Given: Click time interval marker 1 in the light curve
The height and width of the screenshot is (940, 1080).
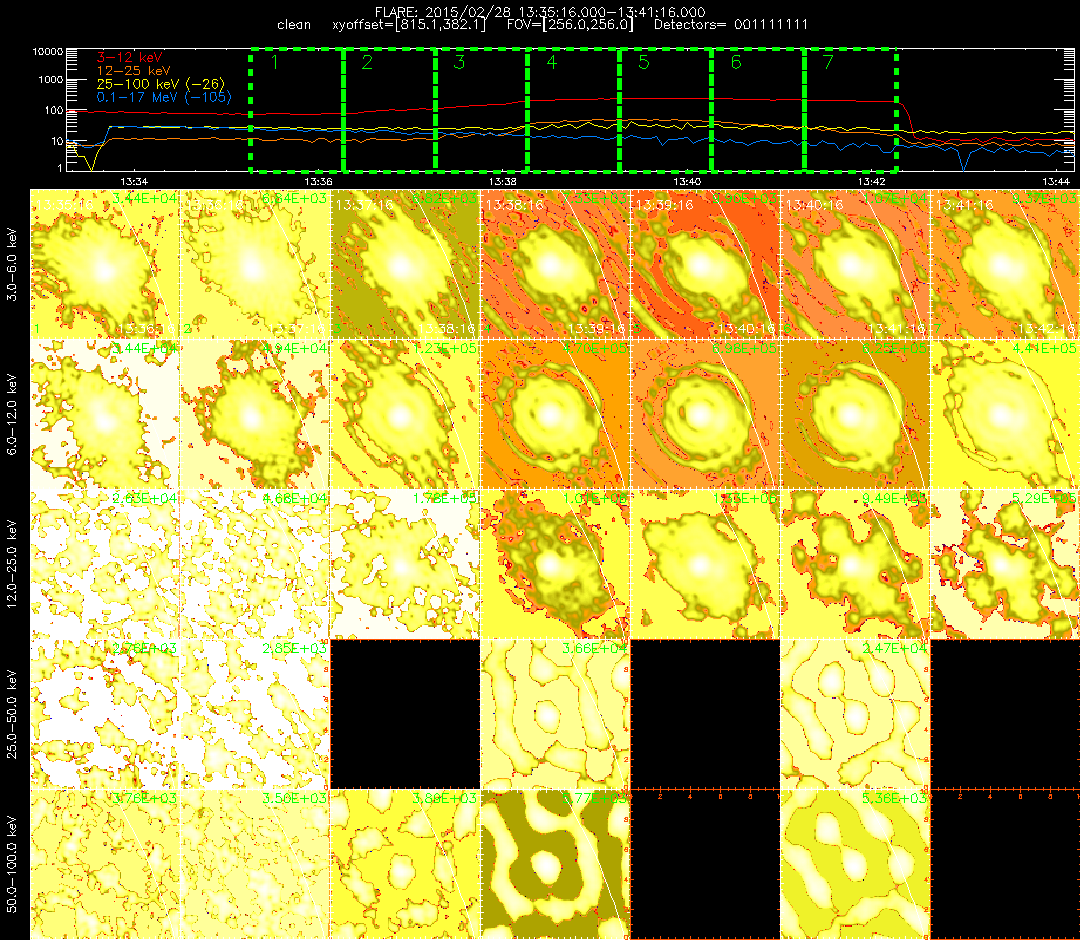Looking at the screenshot, I should pos(275,62).
